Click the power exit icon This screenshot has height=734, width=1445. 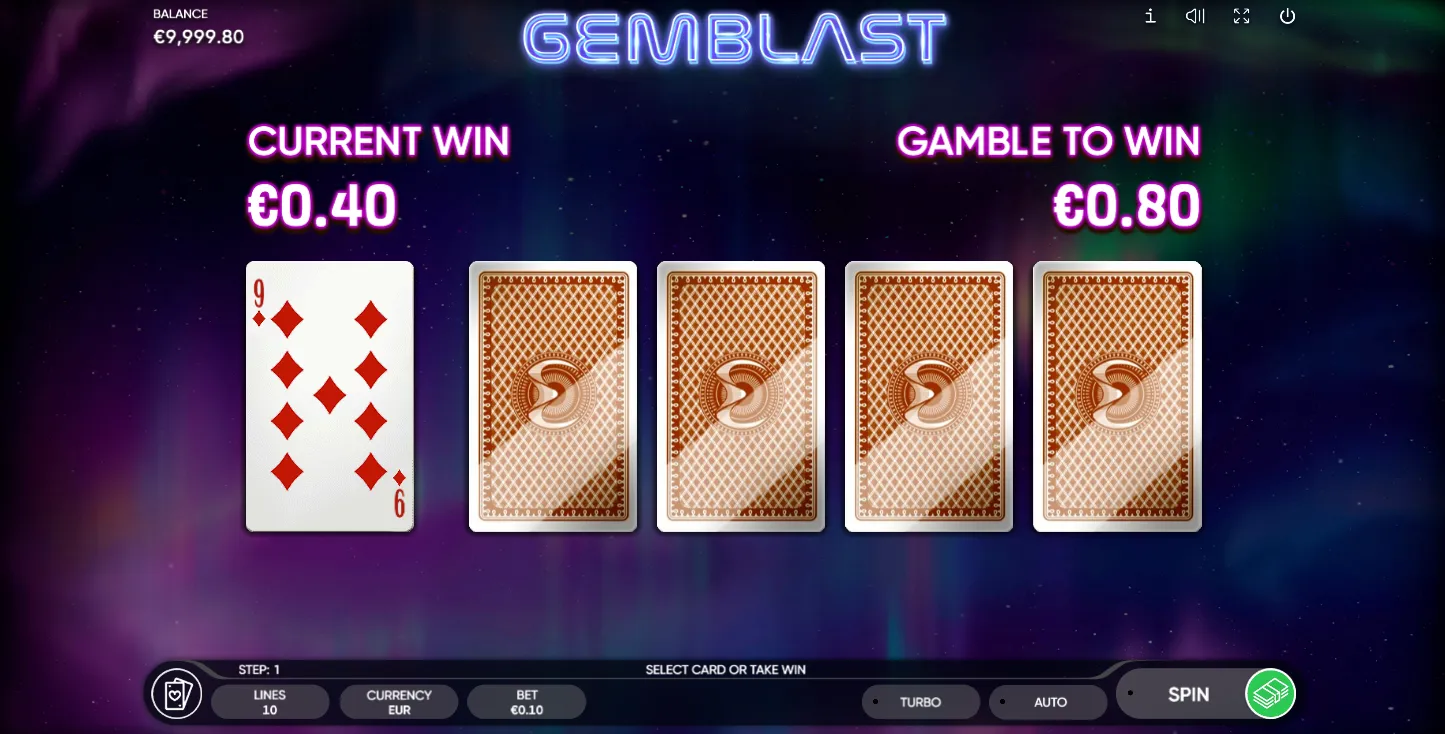[1287, 16]
